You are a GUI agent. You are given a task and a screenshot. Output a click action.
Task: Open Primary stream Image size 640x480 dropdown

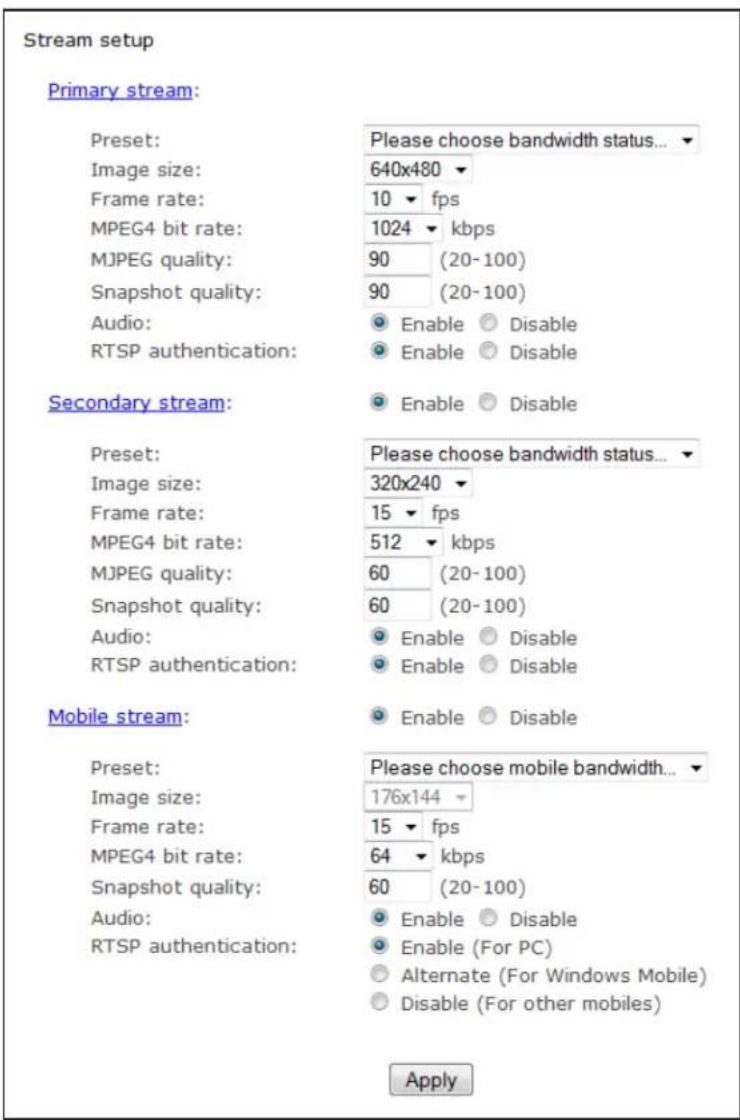418,170
